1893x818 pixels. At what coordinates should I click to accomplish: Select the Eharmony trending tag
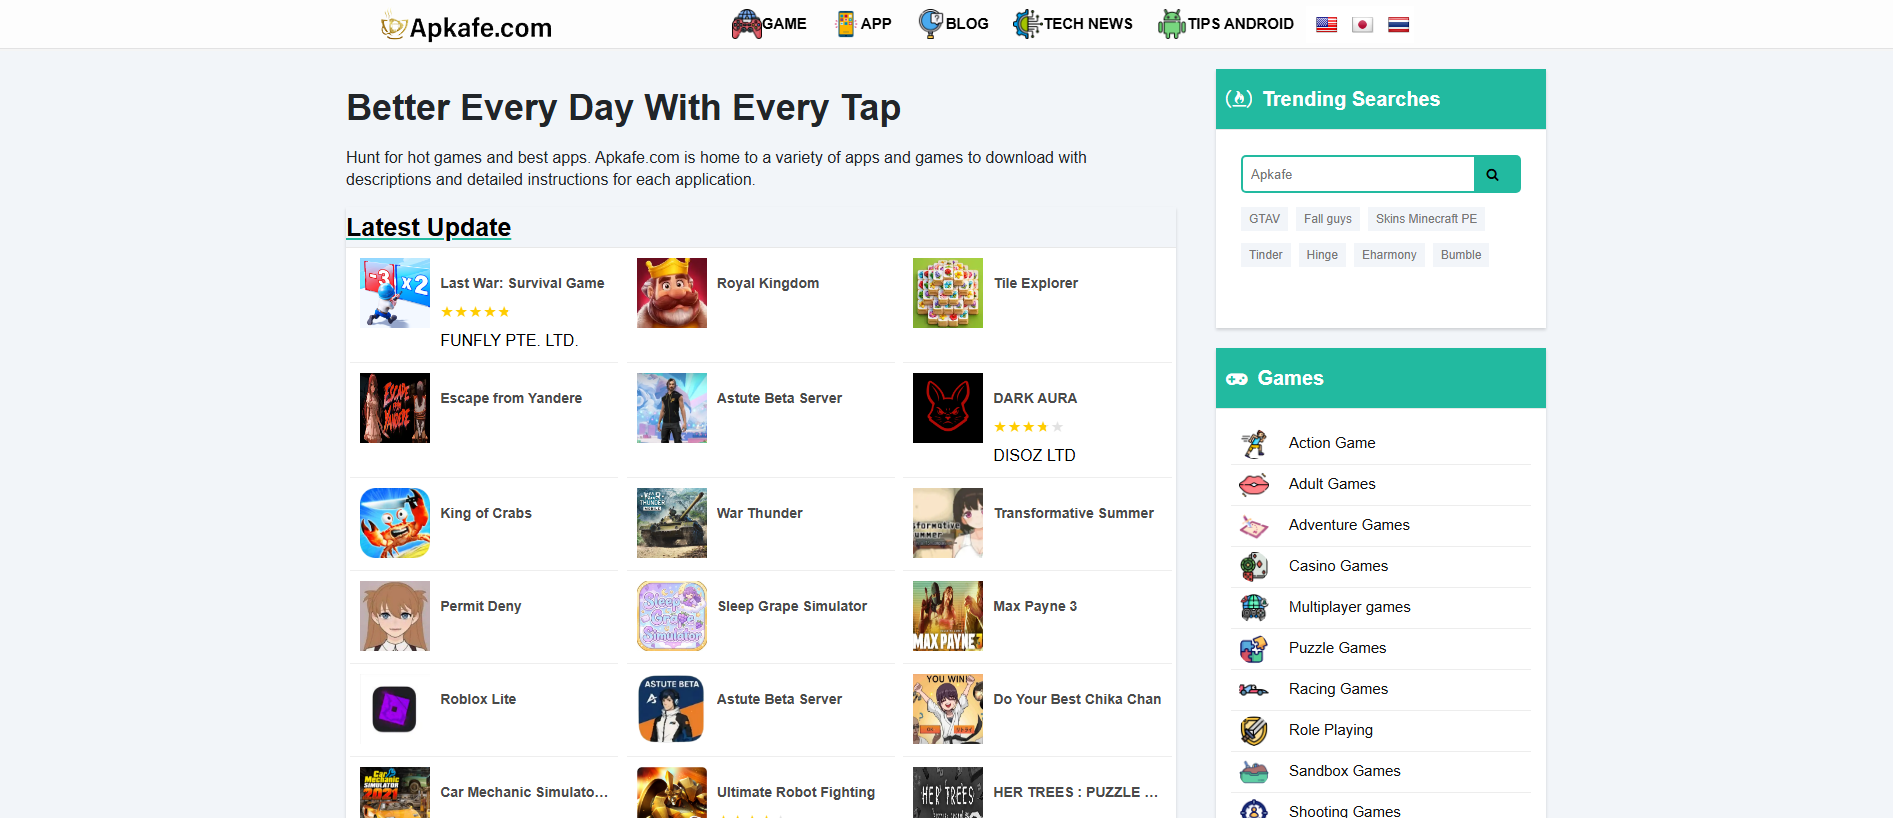point(1389,255)
